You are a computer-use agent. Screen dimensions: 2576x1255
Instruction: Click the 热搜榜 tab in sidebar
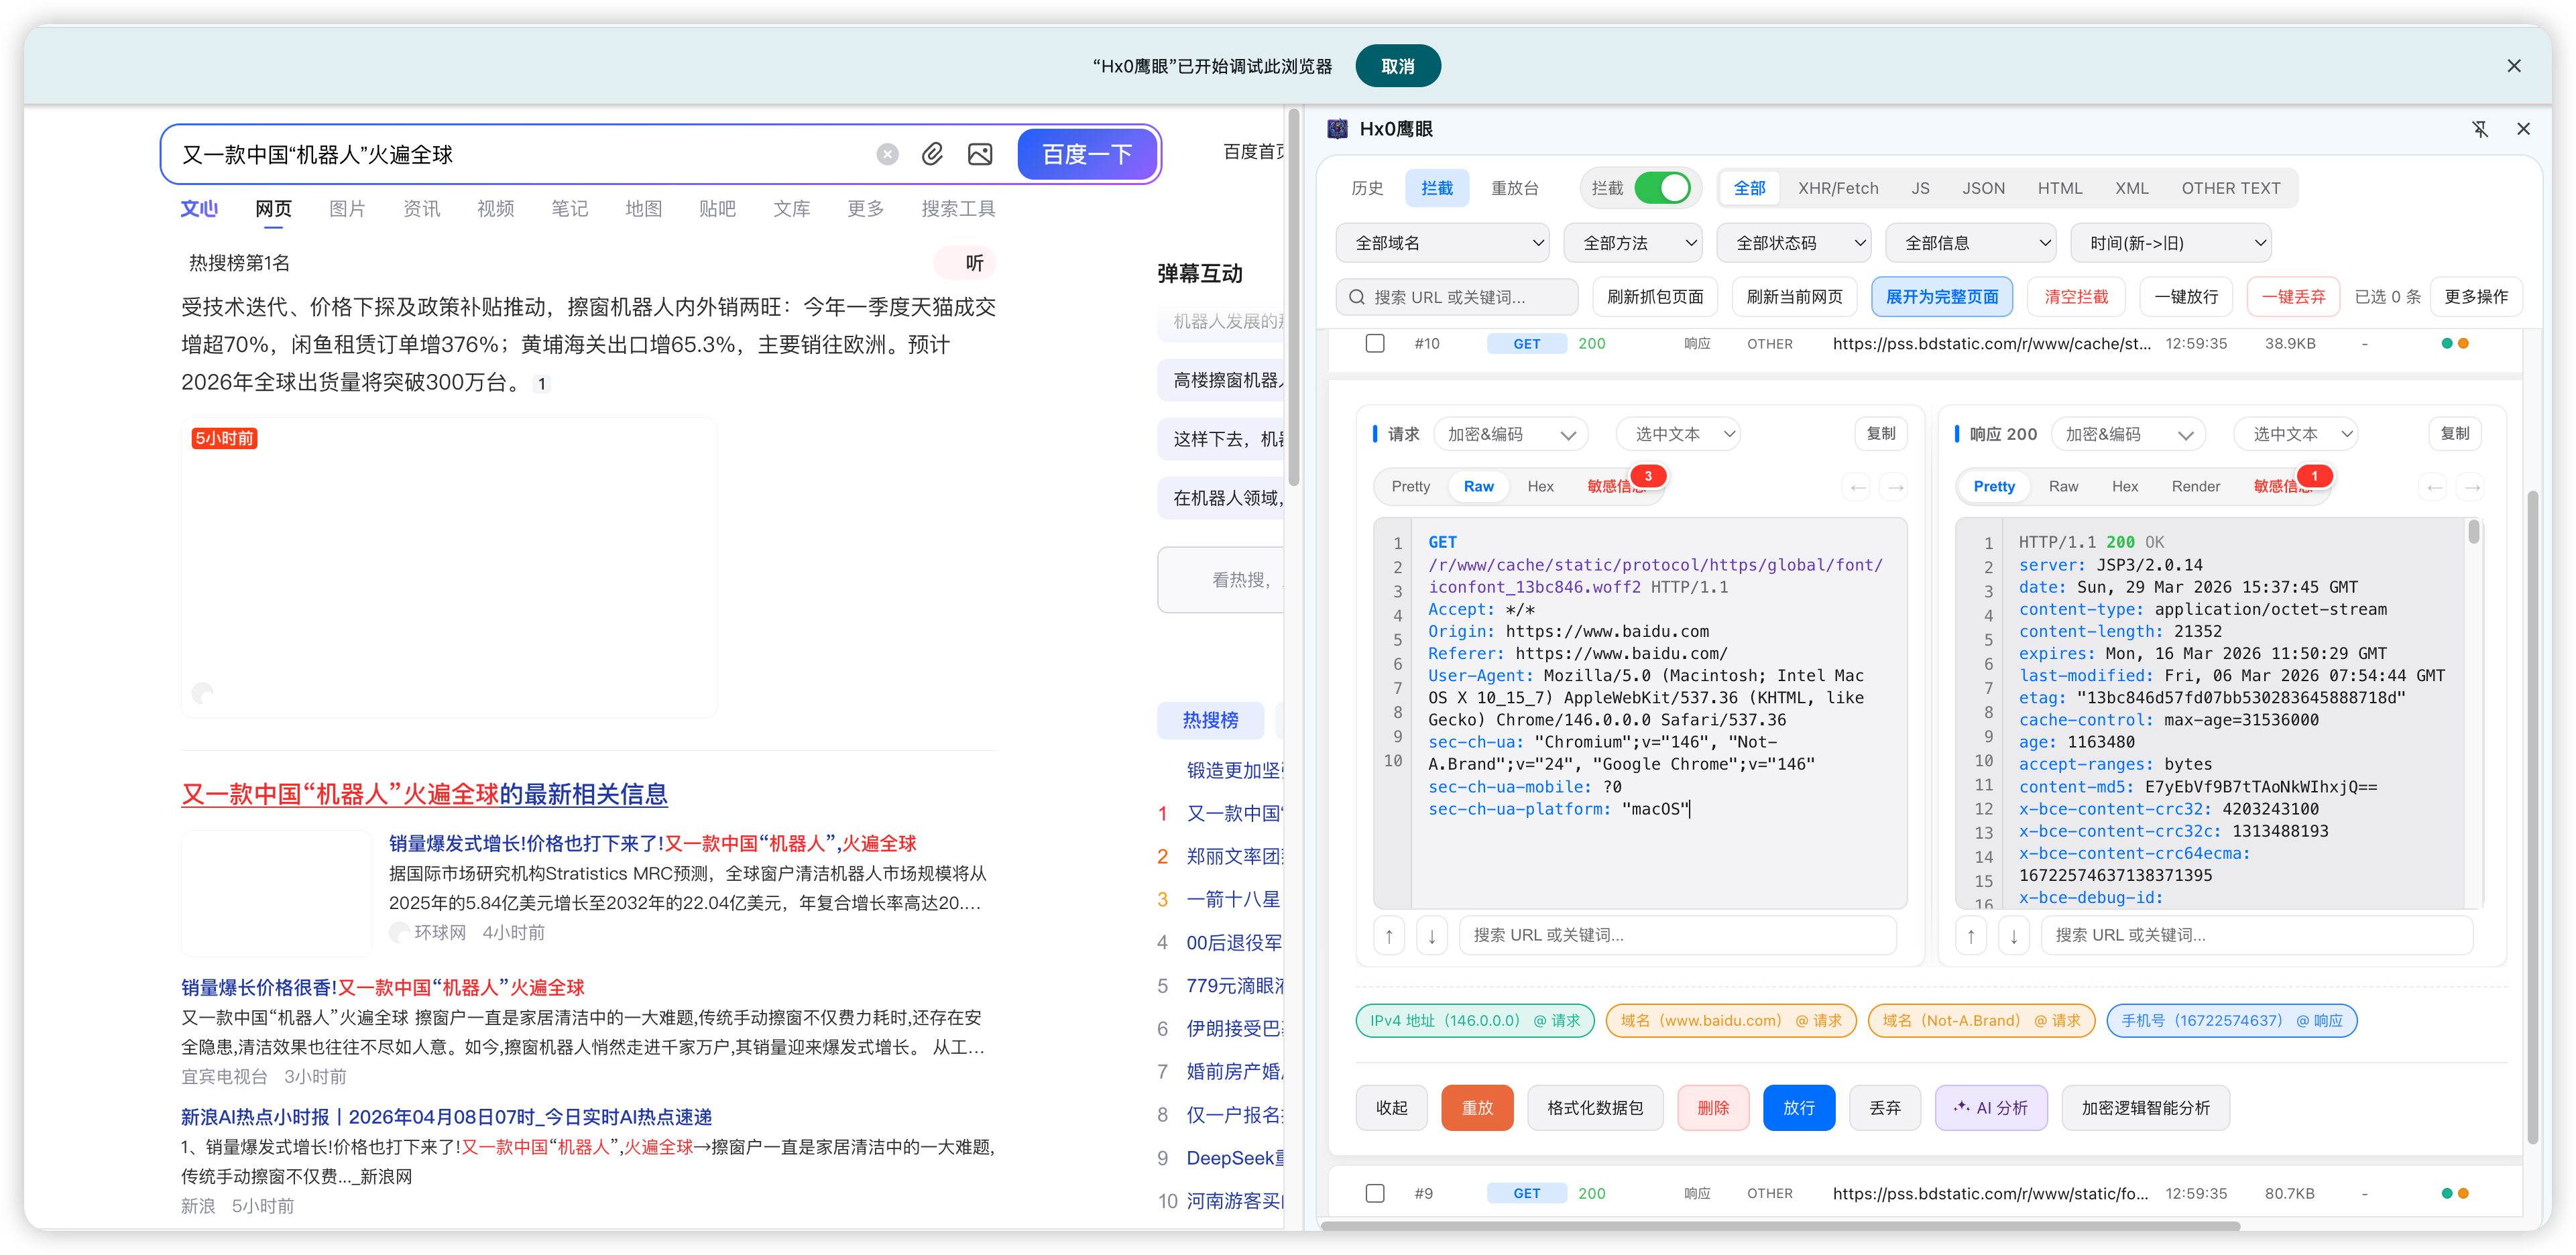click(1210, 720)
